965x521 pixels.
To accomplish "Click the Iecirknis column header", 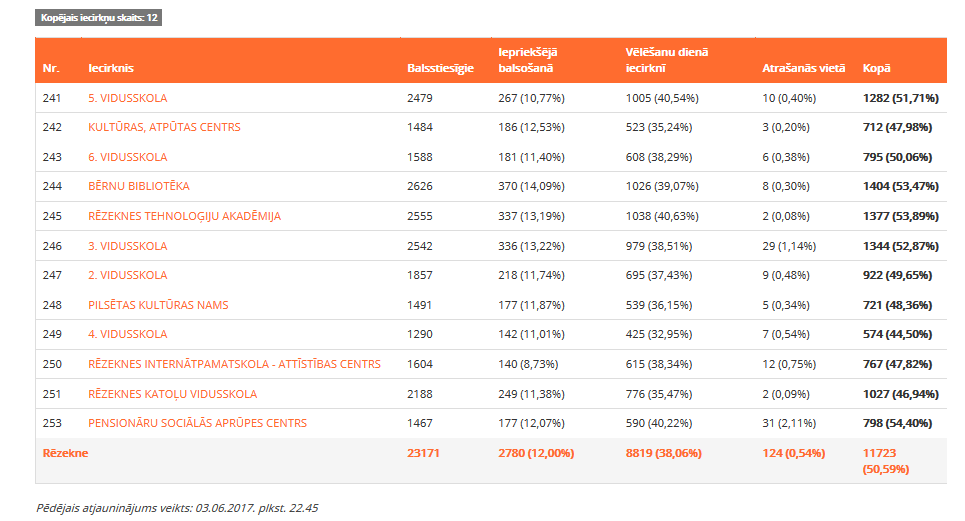I will coord(111,68).
